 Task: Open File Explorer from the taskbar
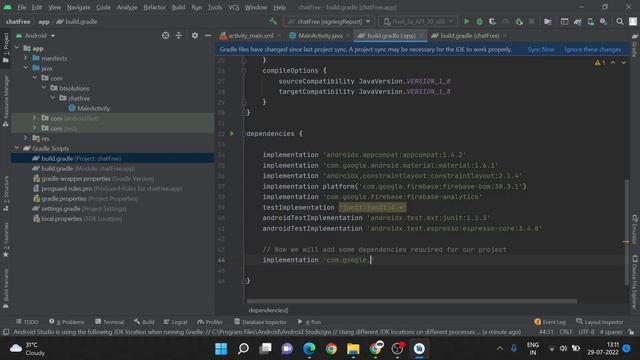point(353,349)
